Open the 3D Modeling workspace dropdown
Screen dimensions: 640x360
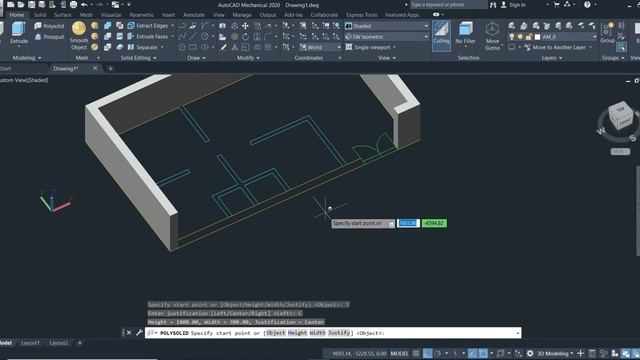click(555, 353)
